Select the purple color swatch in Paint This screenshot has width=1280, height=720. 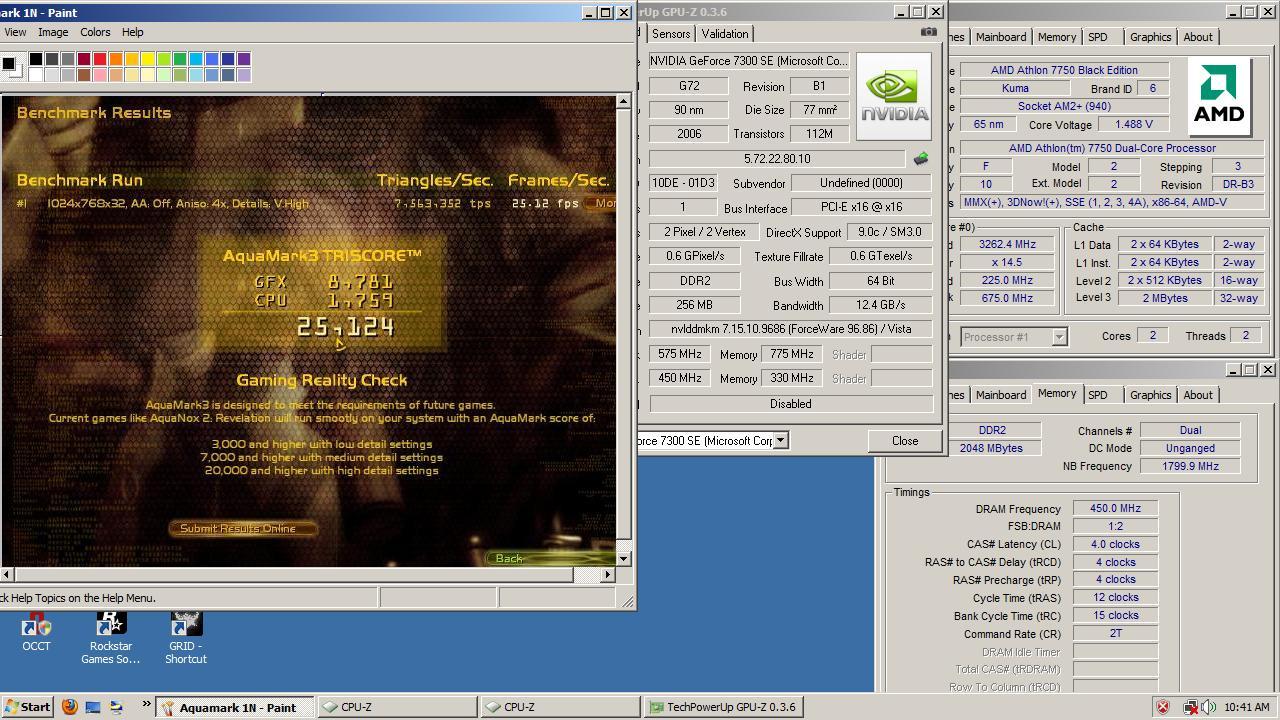tap(244, 59)
